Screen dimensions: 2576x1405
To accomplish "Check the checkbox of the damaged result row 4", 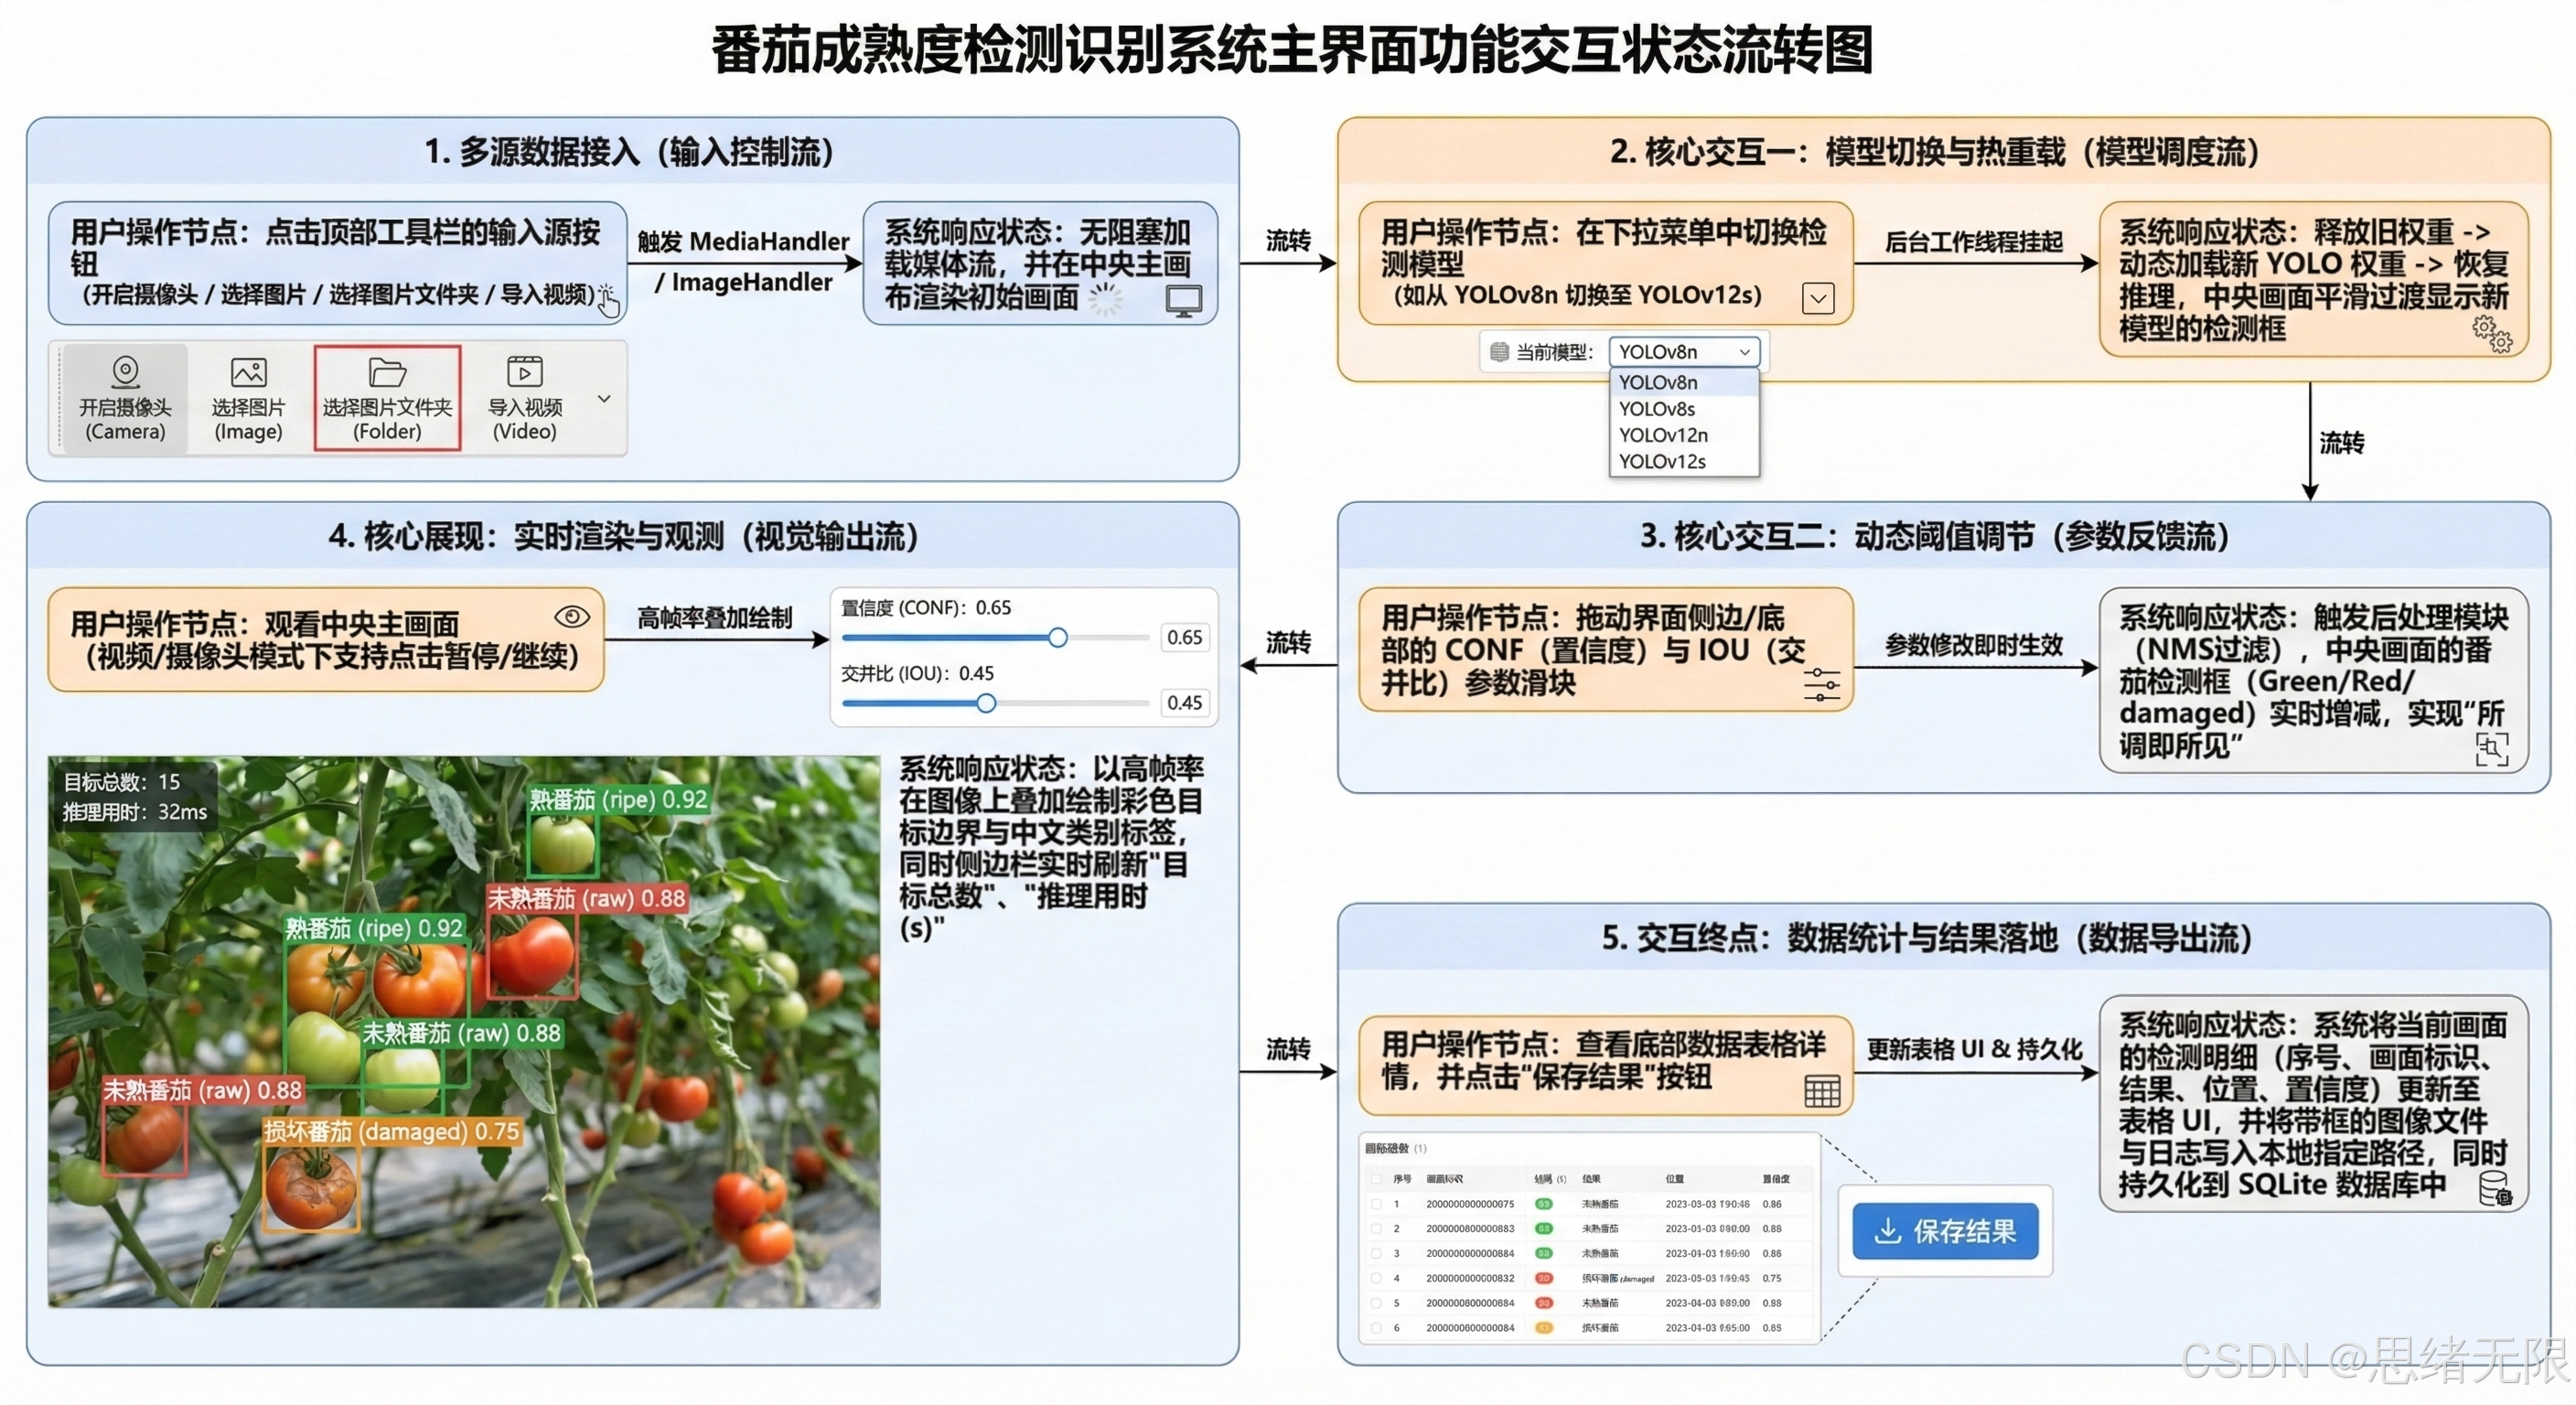I will [x=1378, y=1278].
